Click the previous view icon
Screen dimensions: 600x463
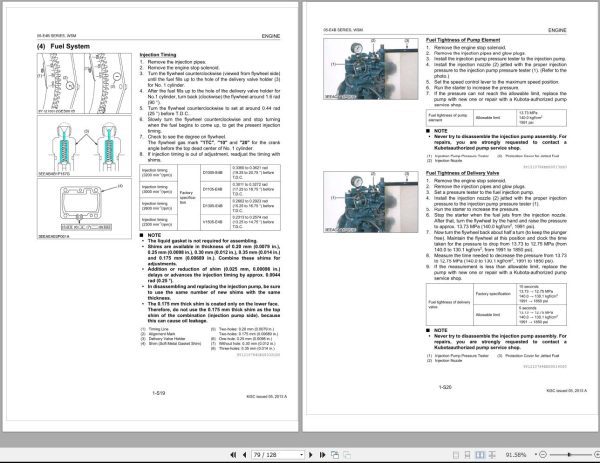click(335, 455)
